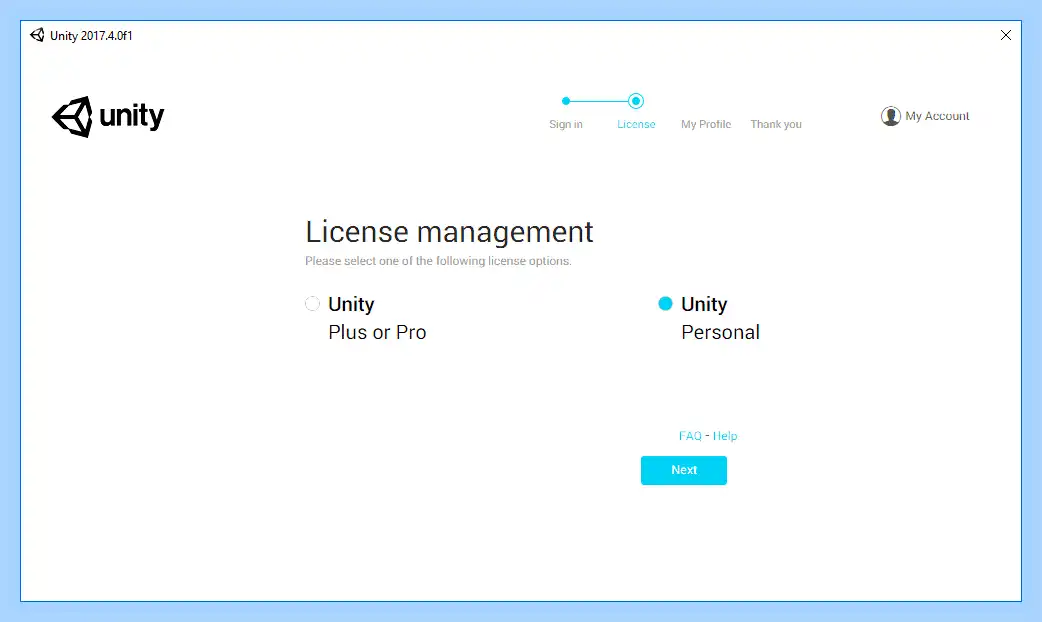Go to the Thank you step

pos(776,124)
